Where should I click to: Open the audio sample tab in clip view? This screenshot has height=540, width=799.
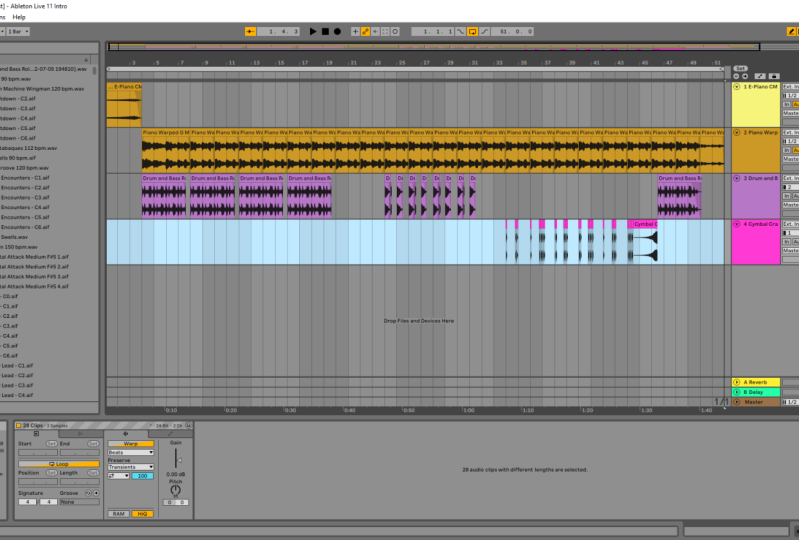(x=125, y=434)
